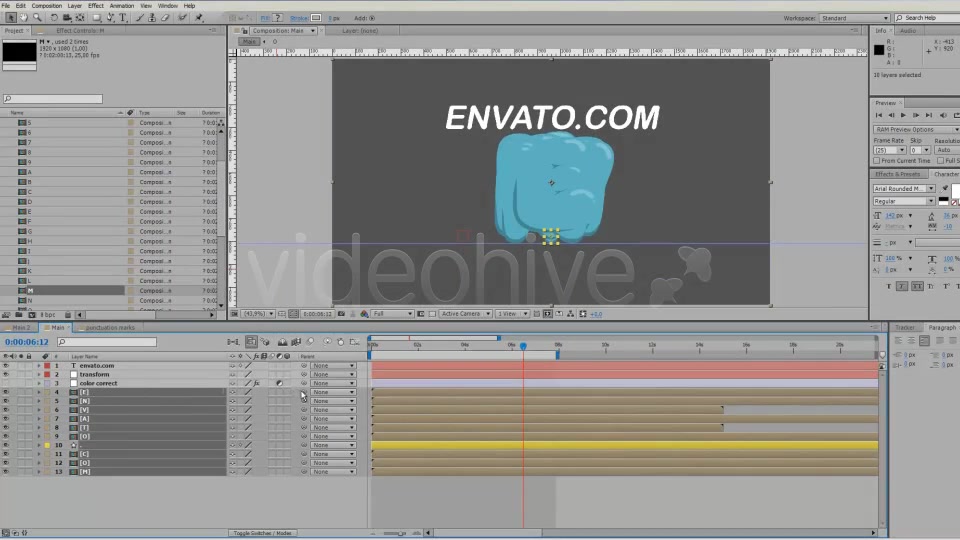This screenshot has height=540, width=960.
Task: Open the Composition menu
Action: pyautogui.click(x=47, y=6)
